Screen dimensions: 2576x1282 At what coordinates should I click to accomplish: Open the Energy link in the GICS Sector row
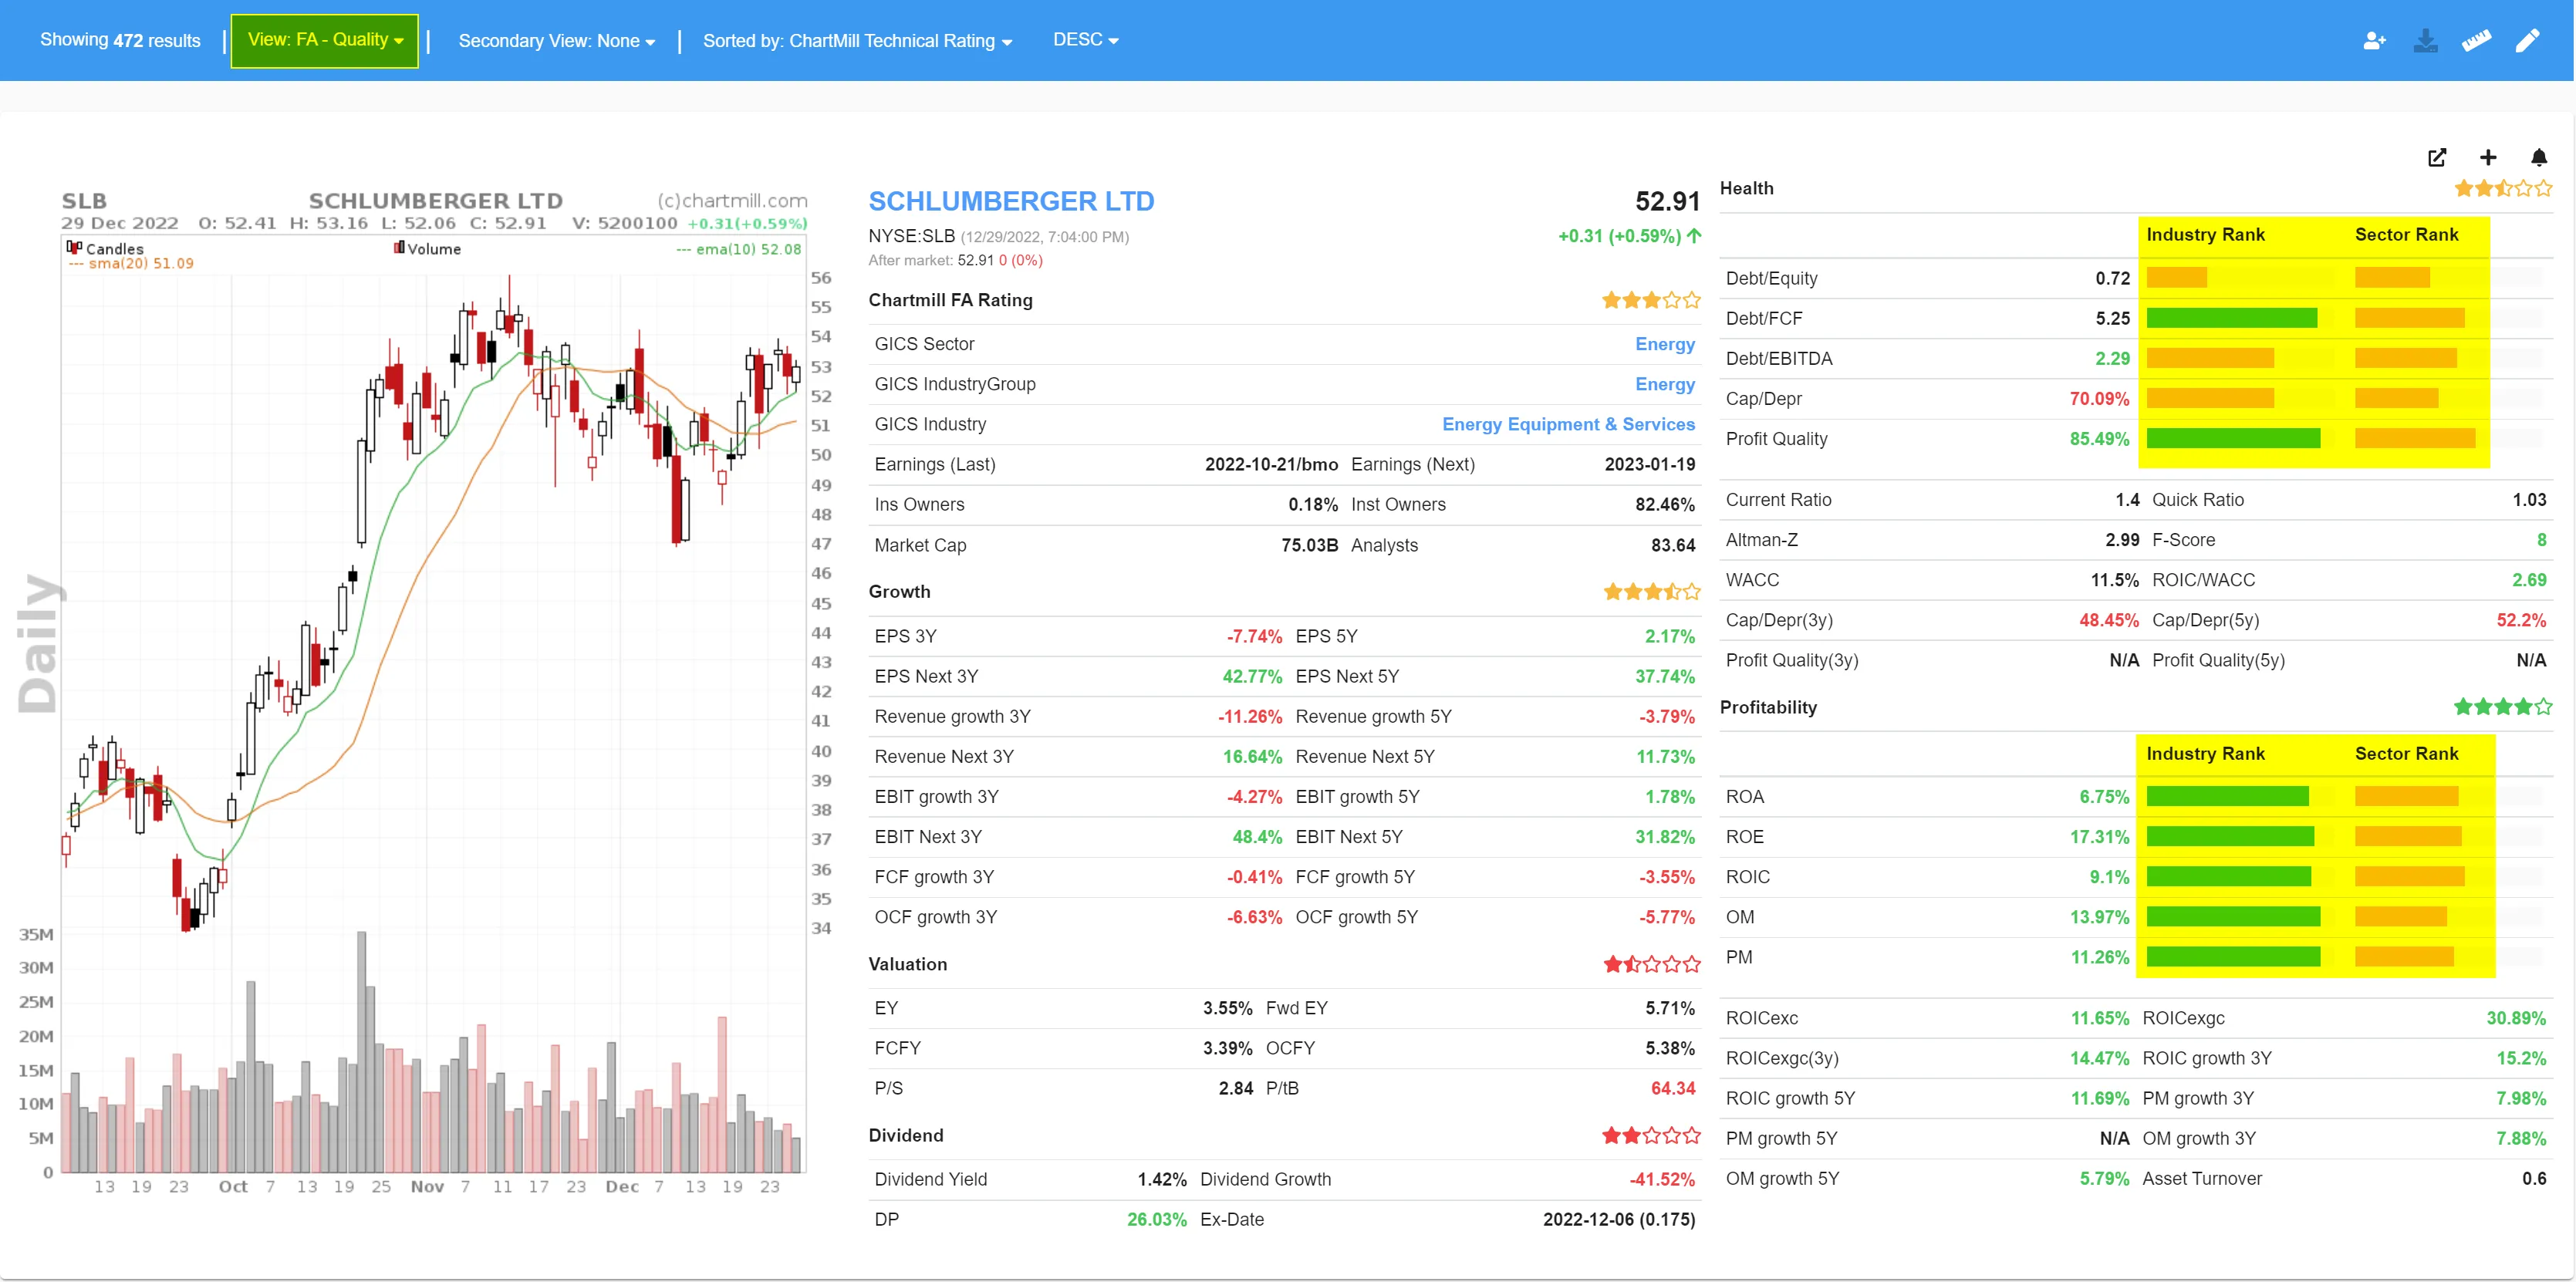coord(1664,344)
